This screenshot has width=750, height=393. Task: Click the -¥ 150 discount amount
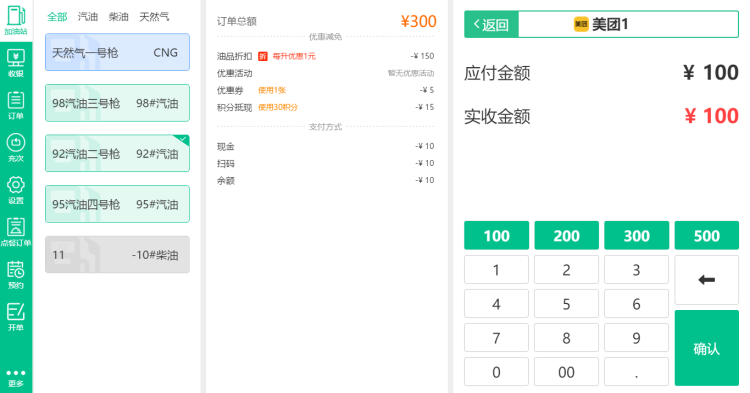pyautogui.click(x=422, y=56)
